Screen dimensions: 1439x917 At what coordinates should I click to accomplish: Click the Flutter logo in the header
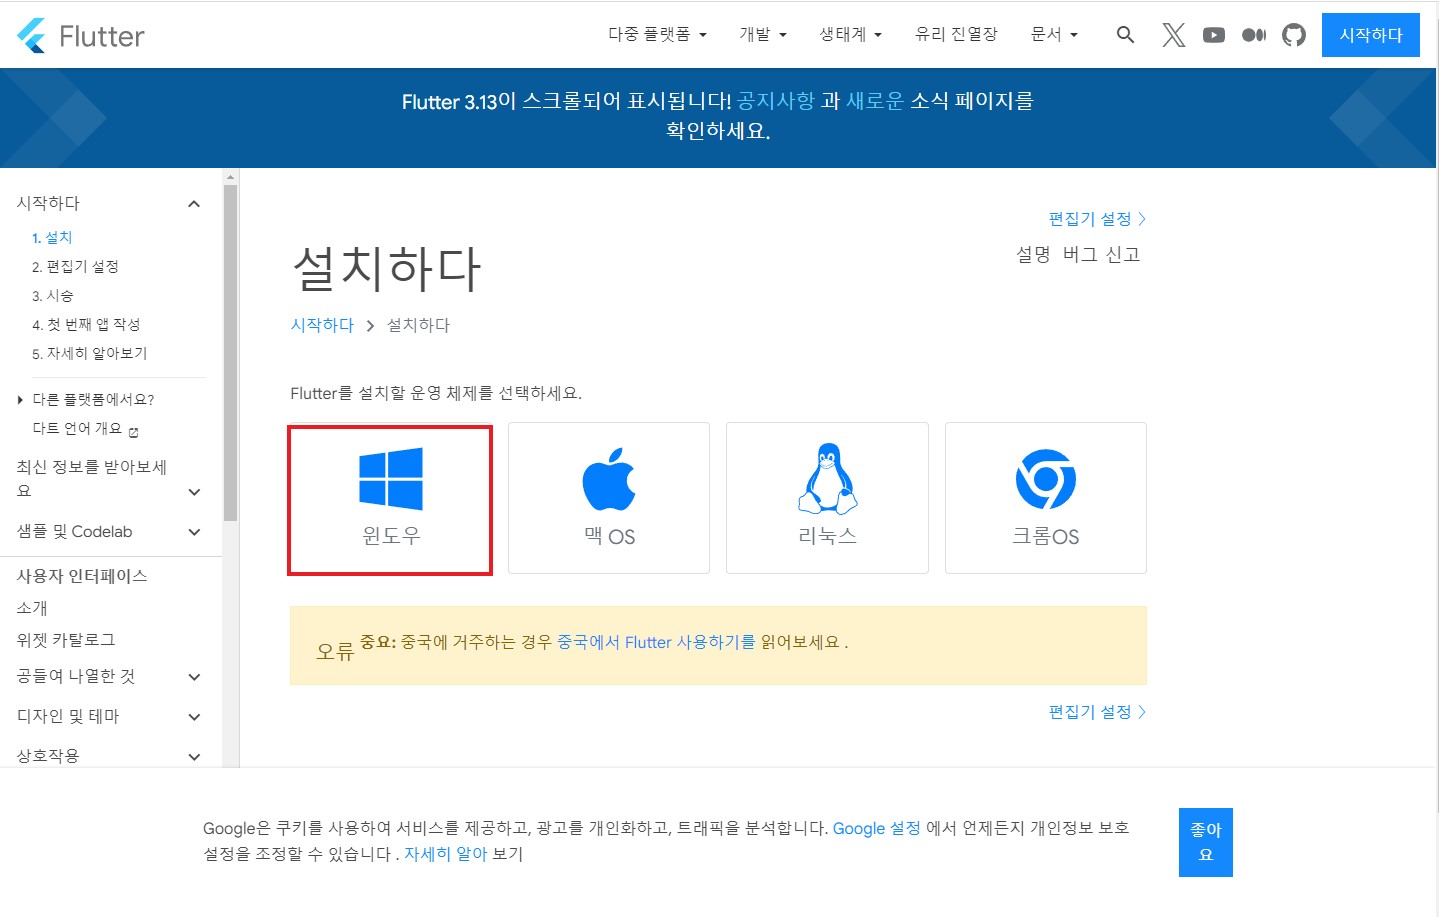coord(81,36)
